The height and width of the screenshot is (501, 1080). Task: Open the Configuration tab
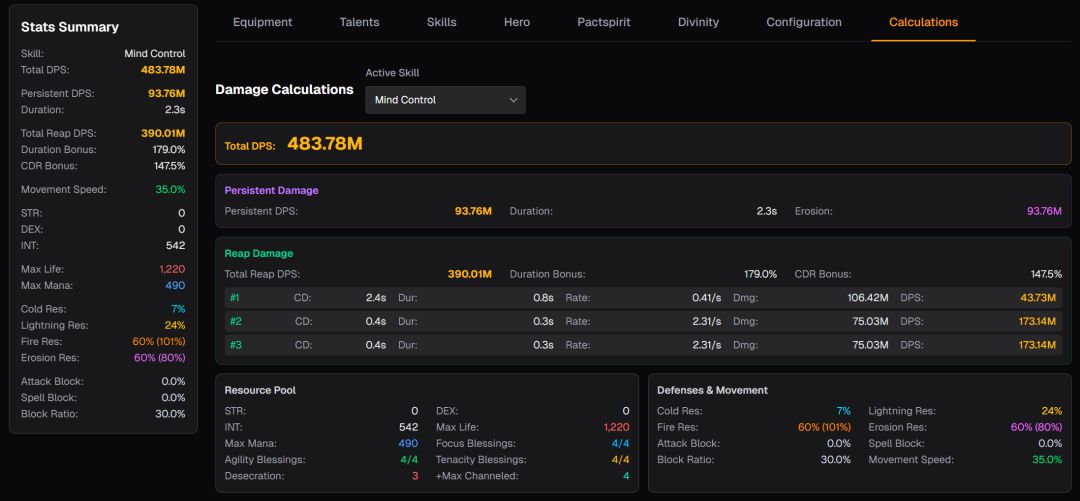tap(804, 22)
